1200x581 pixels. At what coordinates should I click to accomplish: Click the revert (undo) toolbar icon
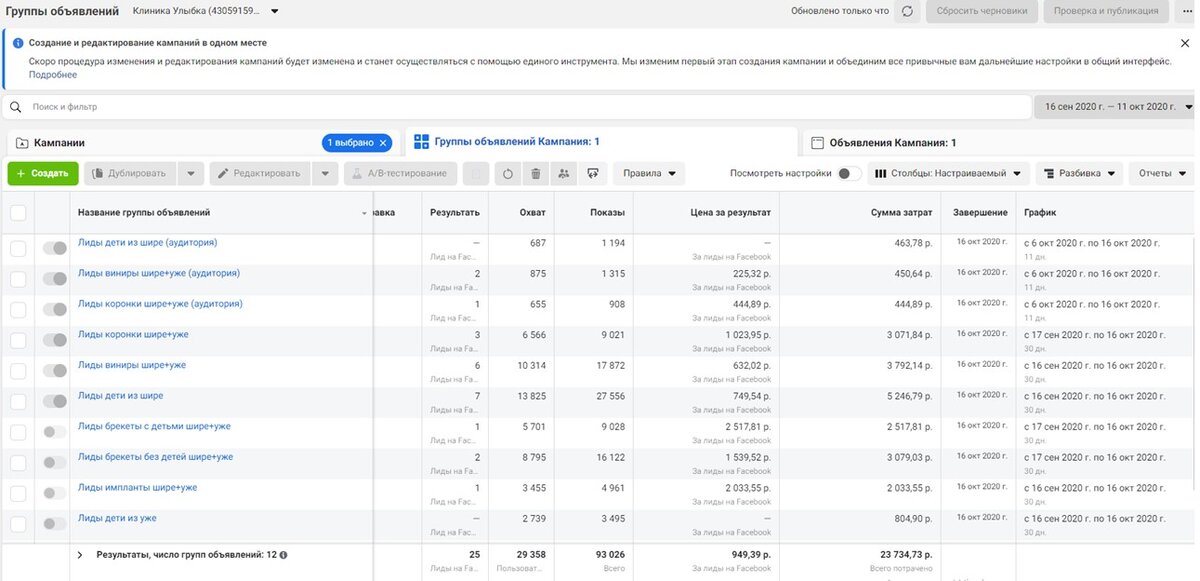pyautogui.click(x=508, y=173)
